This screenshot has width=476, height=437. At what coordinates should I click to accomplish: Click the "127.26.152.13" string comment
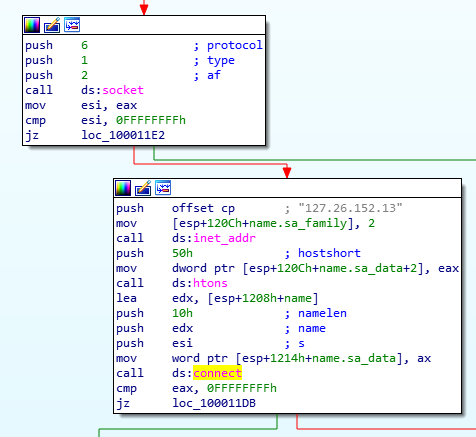(351, 208)
